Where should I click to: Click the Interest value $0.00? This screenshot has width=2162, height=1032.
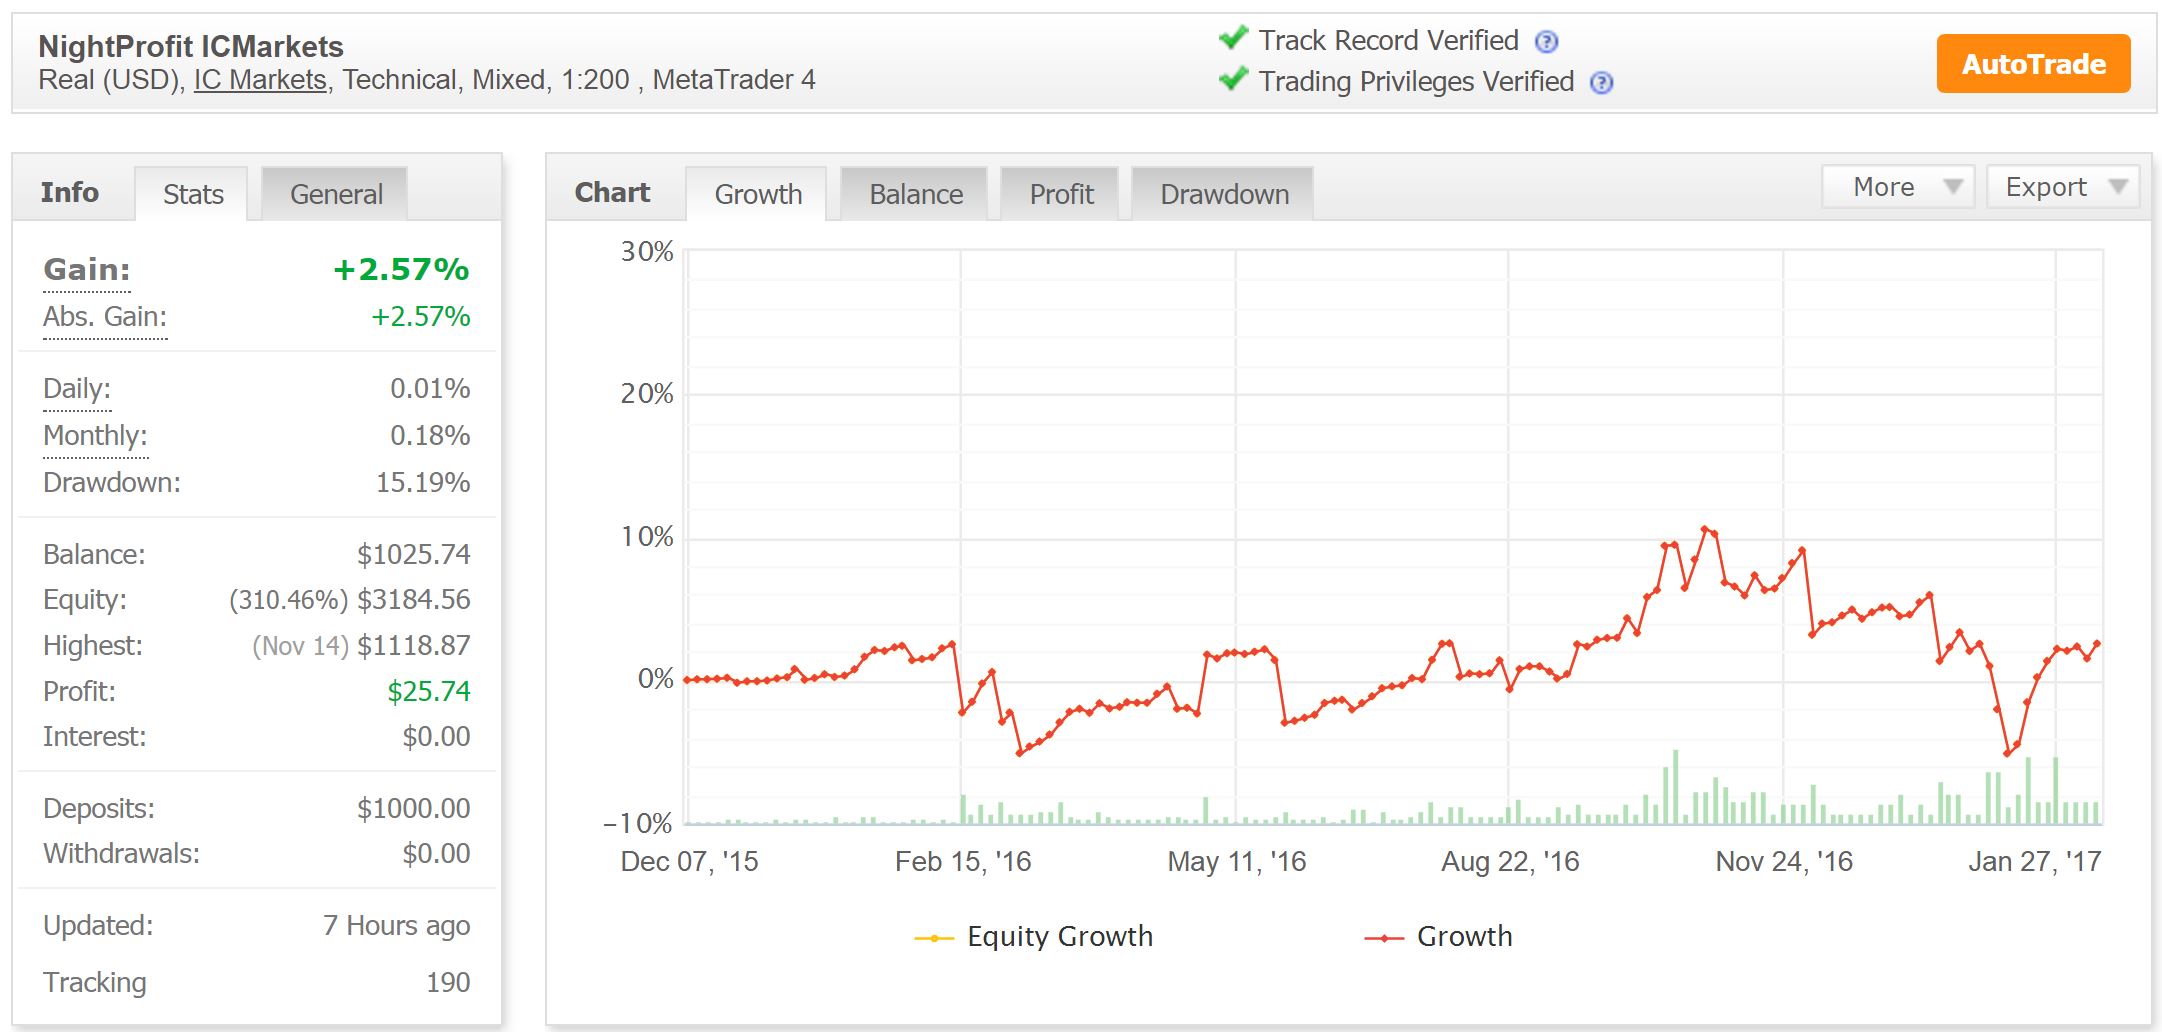click(436, 737)
